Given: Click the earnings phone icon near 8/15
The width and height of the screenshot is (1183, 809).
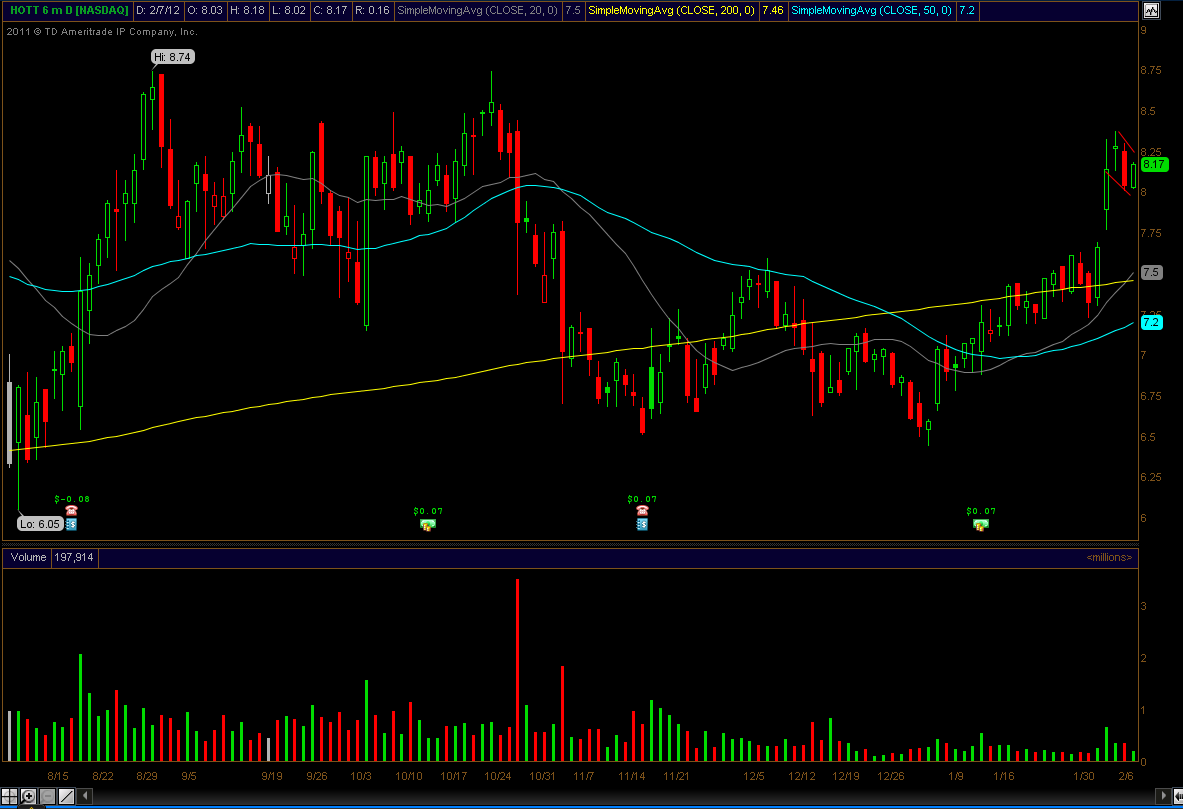Looking at the screenshot, I should pos(72,511).
